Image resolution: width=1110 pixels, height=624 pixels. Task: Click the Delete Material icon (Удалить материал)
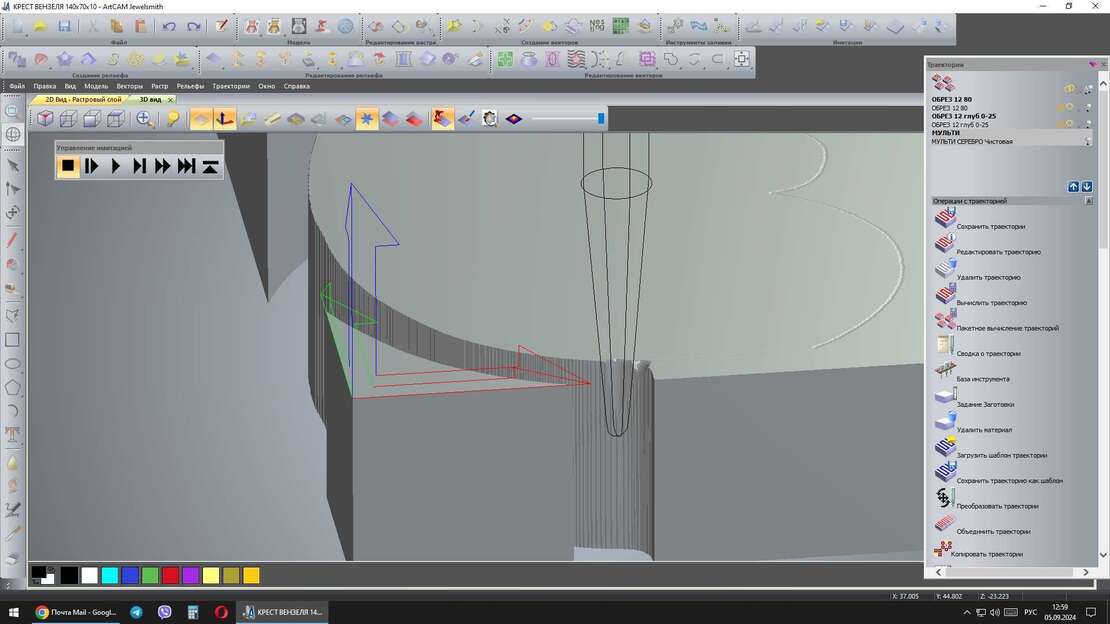click(945, 421)
